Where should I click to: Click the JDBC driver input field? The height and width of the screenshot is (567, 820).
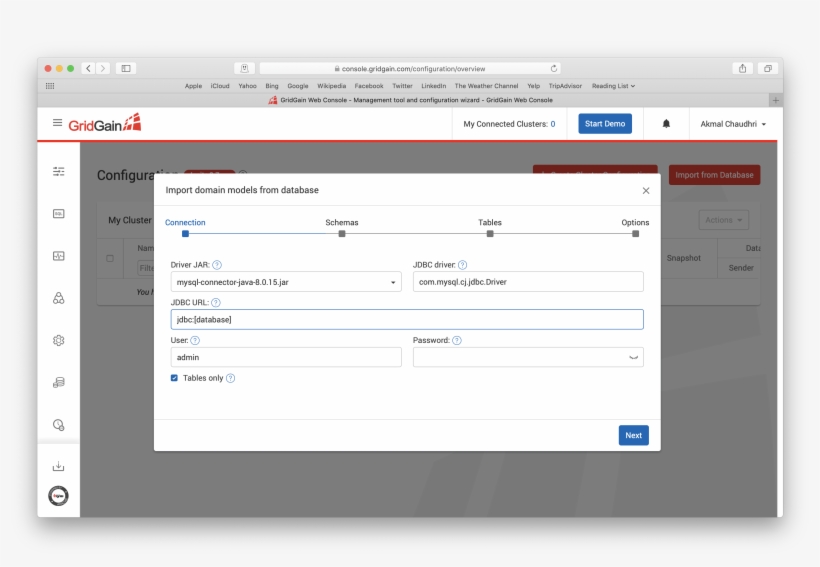click(x=528, y=282)
